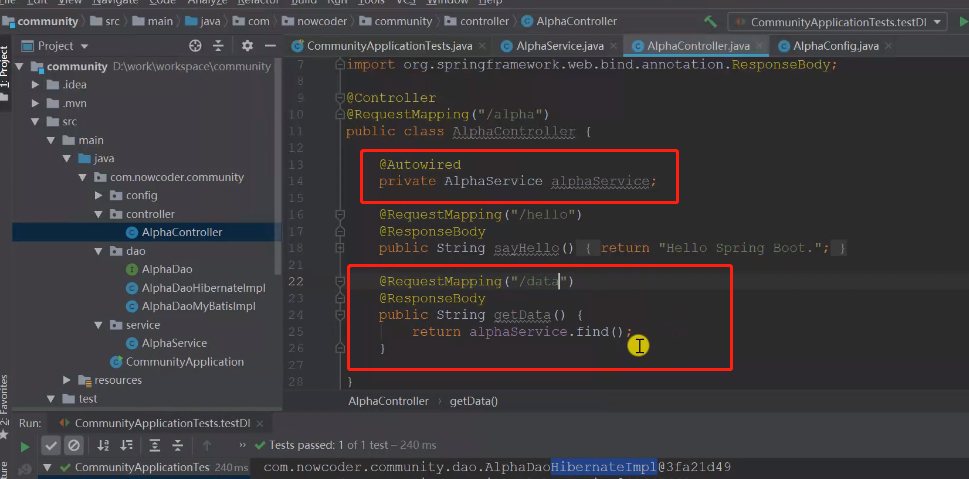Collapse the dao package
The image size is (969, 479).
[99, 251]
